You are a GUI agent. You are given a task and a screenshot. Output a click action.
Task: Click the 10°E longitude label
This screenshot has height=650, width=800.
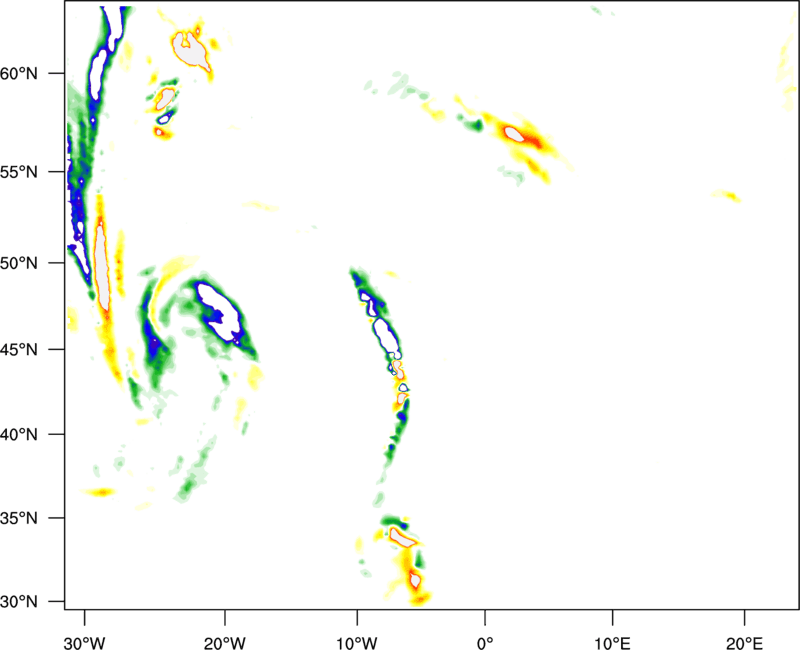(612, 643)
